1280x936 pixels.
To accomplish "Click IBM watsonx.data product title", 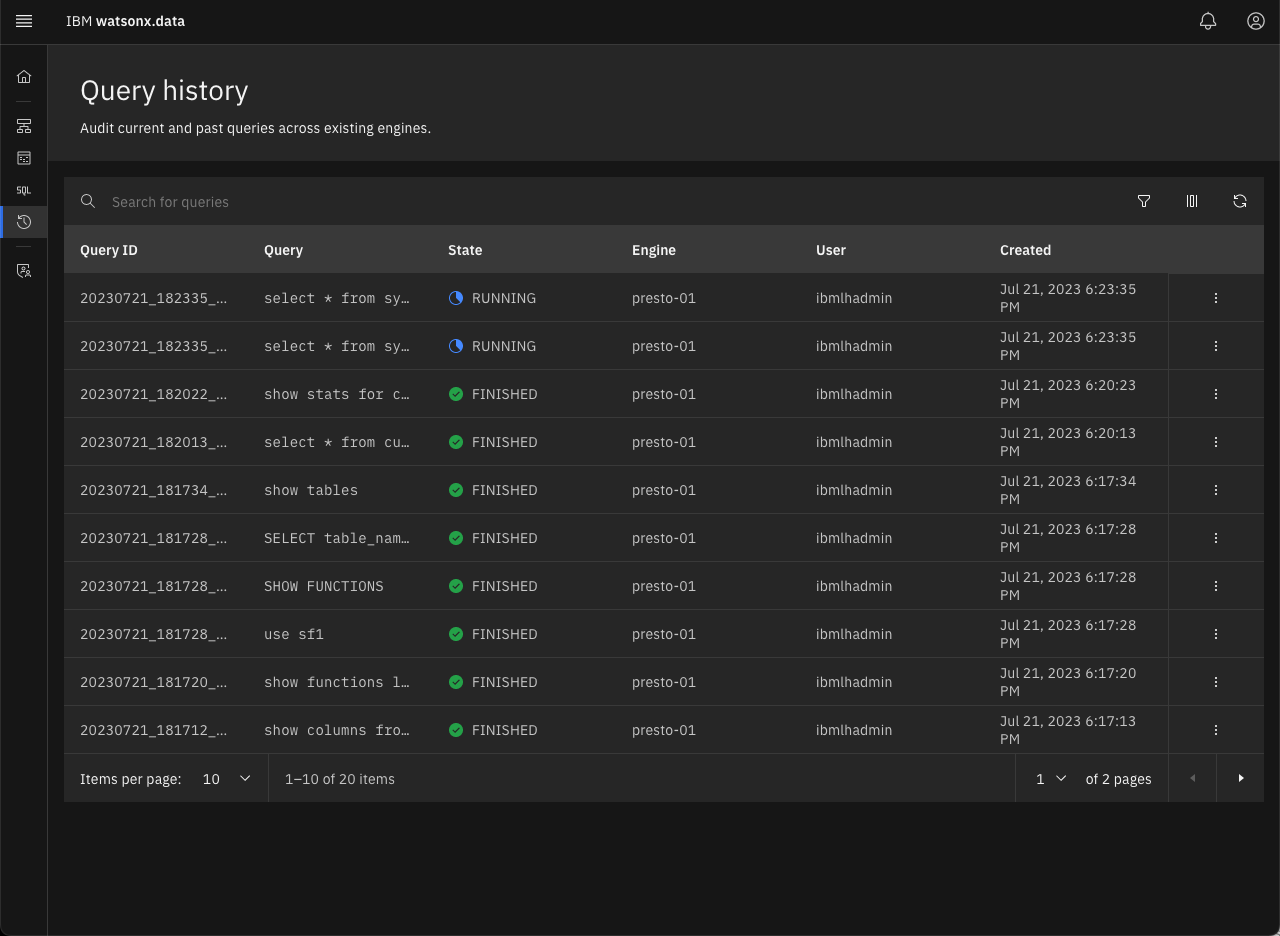I will [125, 21].
